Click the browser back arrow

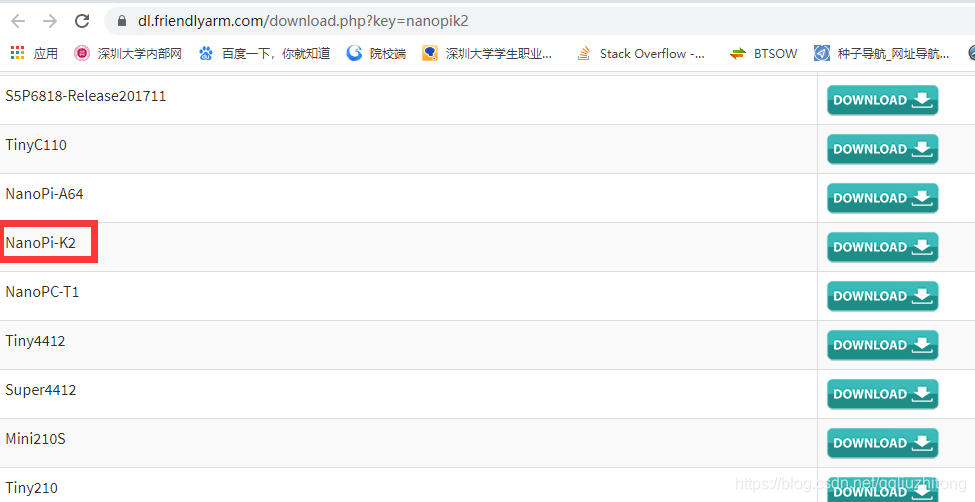(18, 21)
